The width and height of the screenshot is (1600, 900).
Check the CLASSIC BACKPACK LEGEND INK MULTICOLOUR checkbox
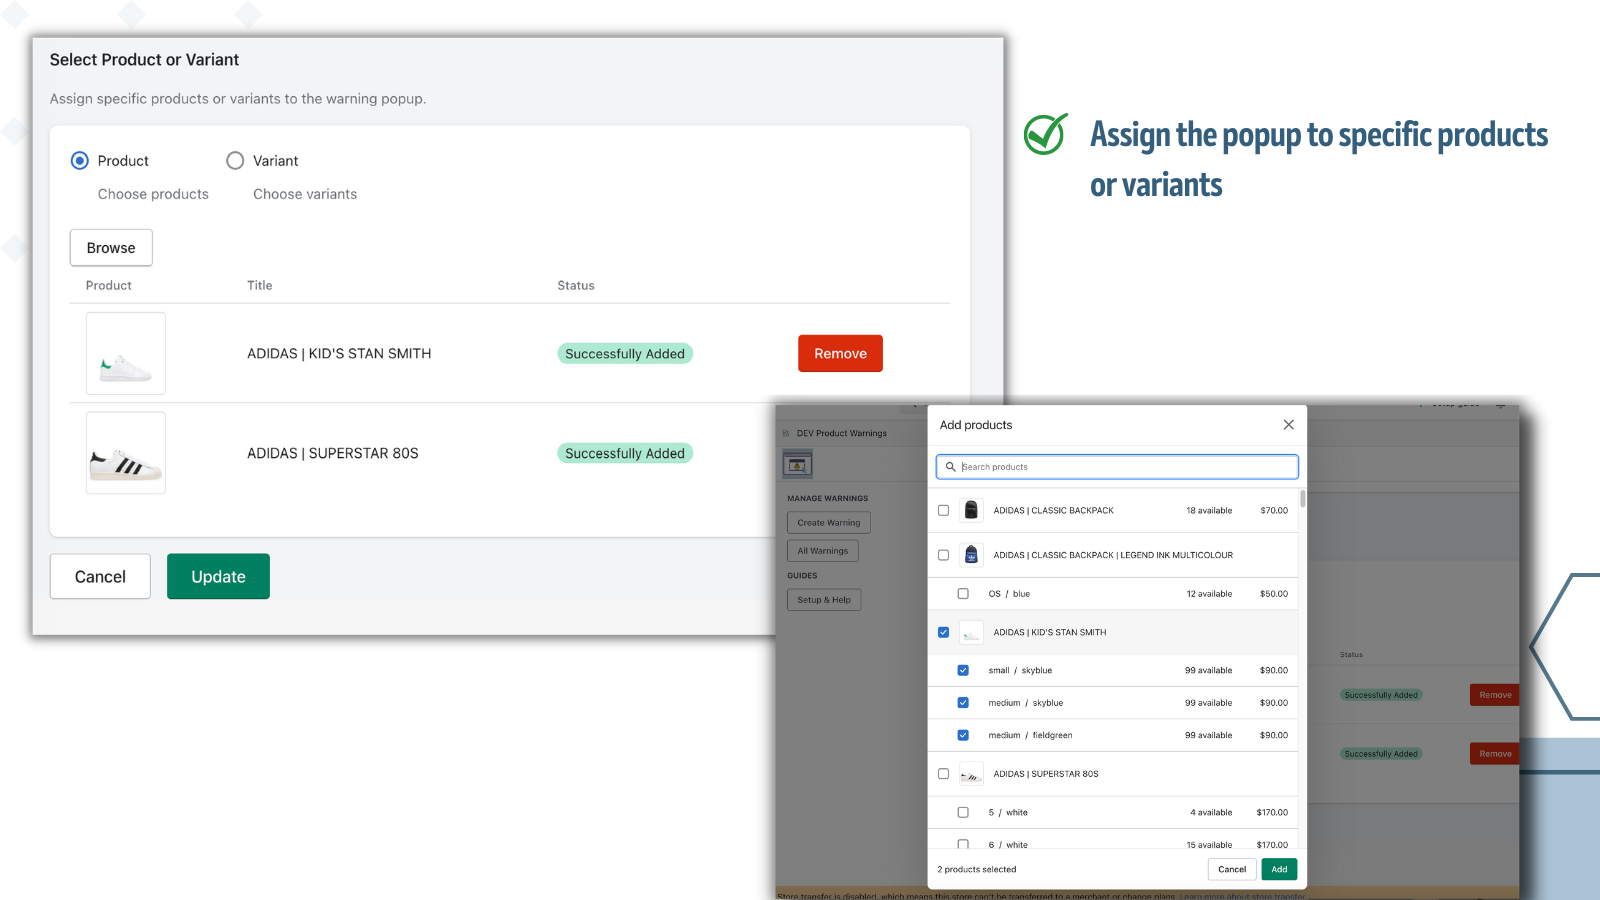943,555
